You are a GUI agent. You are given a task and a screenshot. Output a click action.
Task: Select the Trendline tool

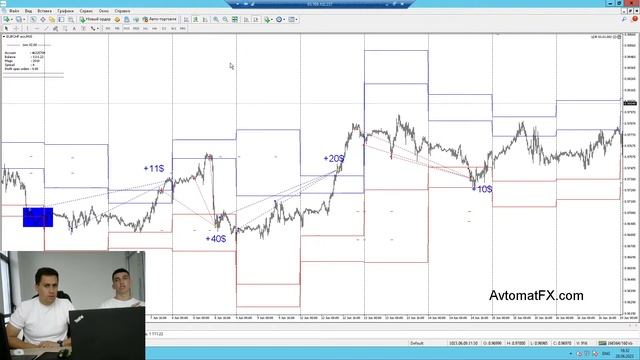pyautogui.click(x=46, y=29)
